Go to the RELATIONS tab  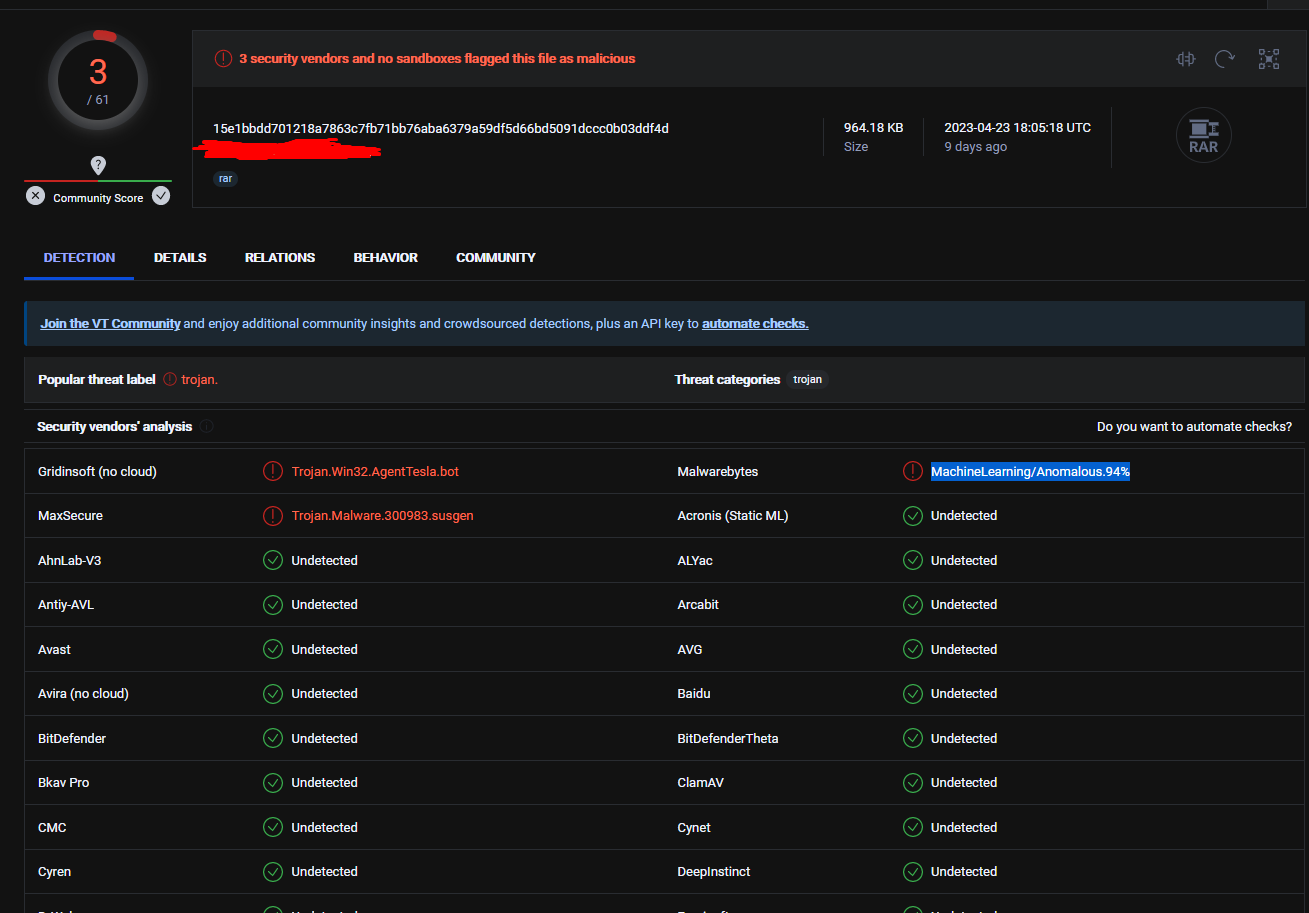point(280,258)
